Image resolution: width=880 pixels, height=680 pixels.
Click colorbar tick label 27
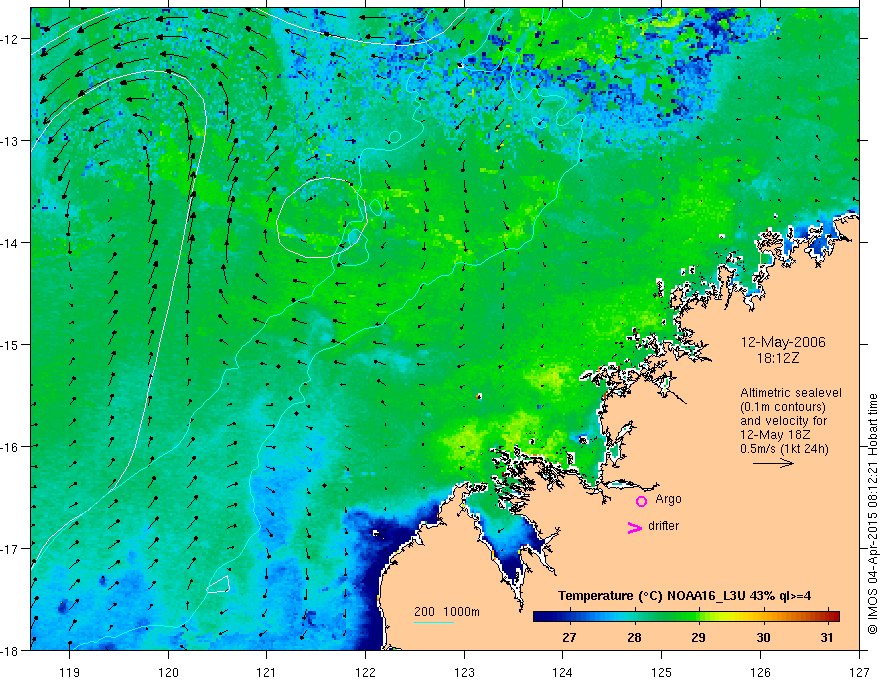569,638
